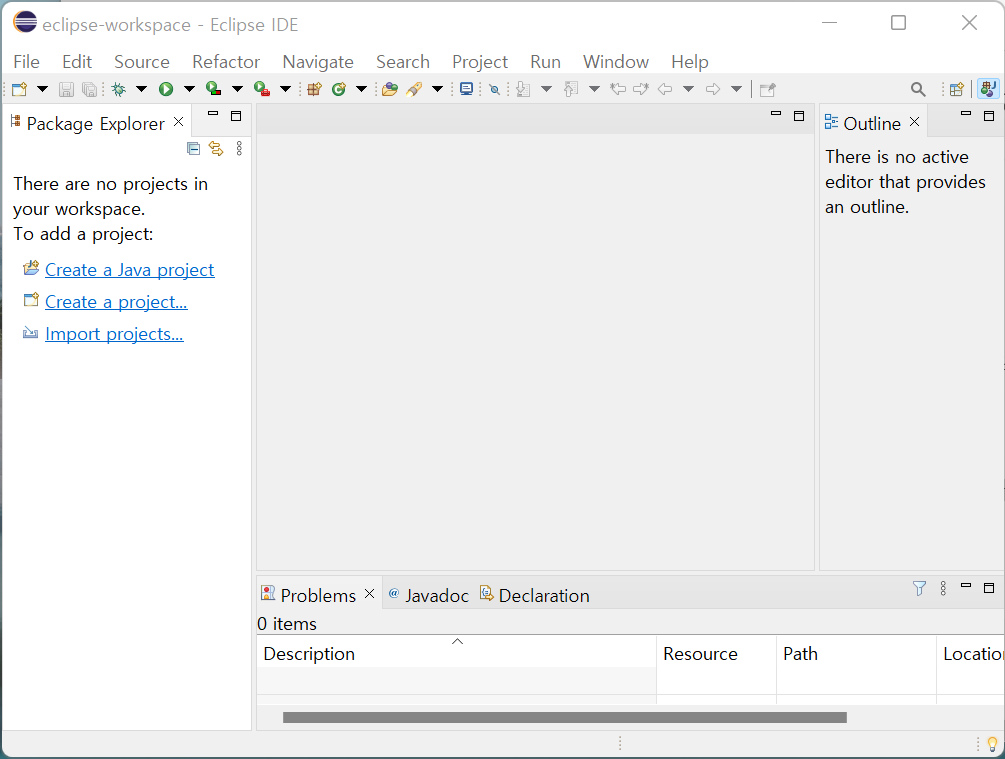This screenshot has width=1005, height=759.
Task: Click the Coverage launch icon
Action: [x=213, y=89]
